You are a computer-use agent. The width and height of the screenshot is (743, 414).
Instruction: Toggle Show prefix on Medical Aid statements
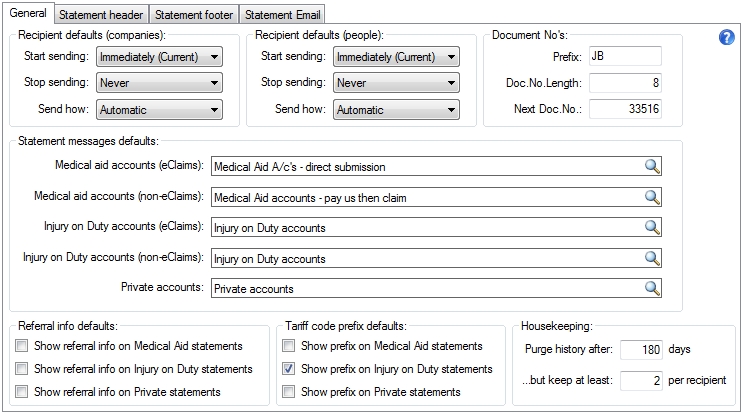[289, 346]
